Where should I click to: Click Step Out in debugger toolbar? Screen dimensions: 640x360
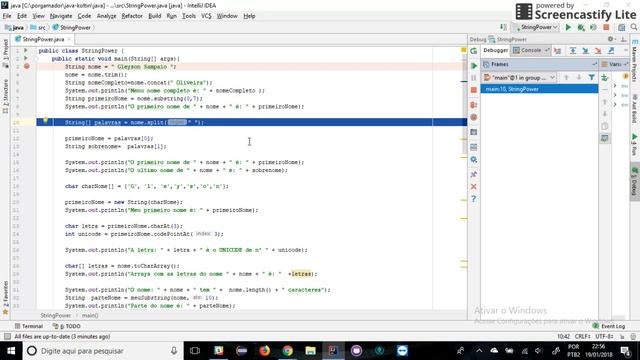point(611,51)
